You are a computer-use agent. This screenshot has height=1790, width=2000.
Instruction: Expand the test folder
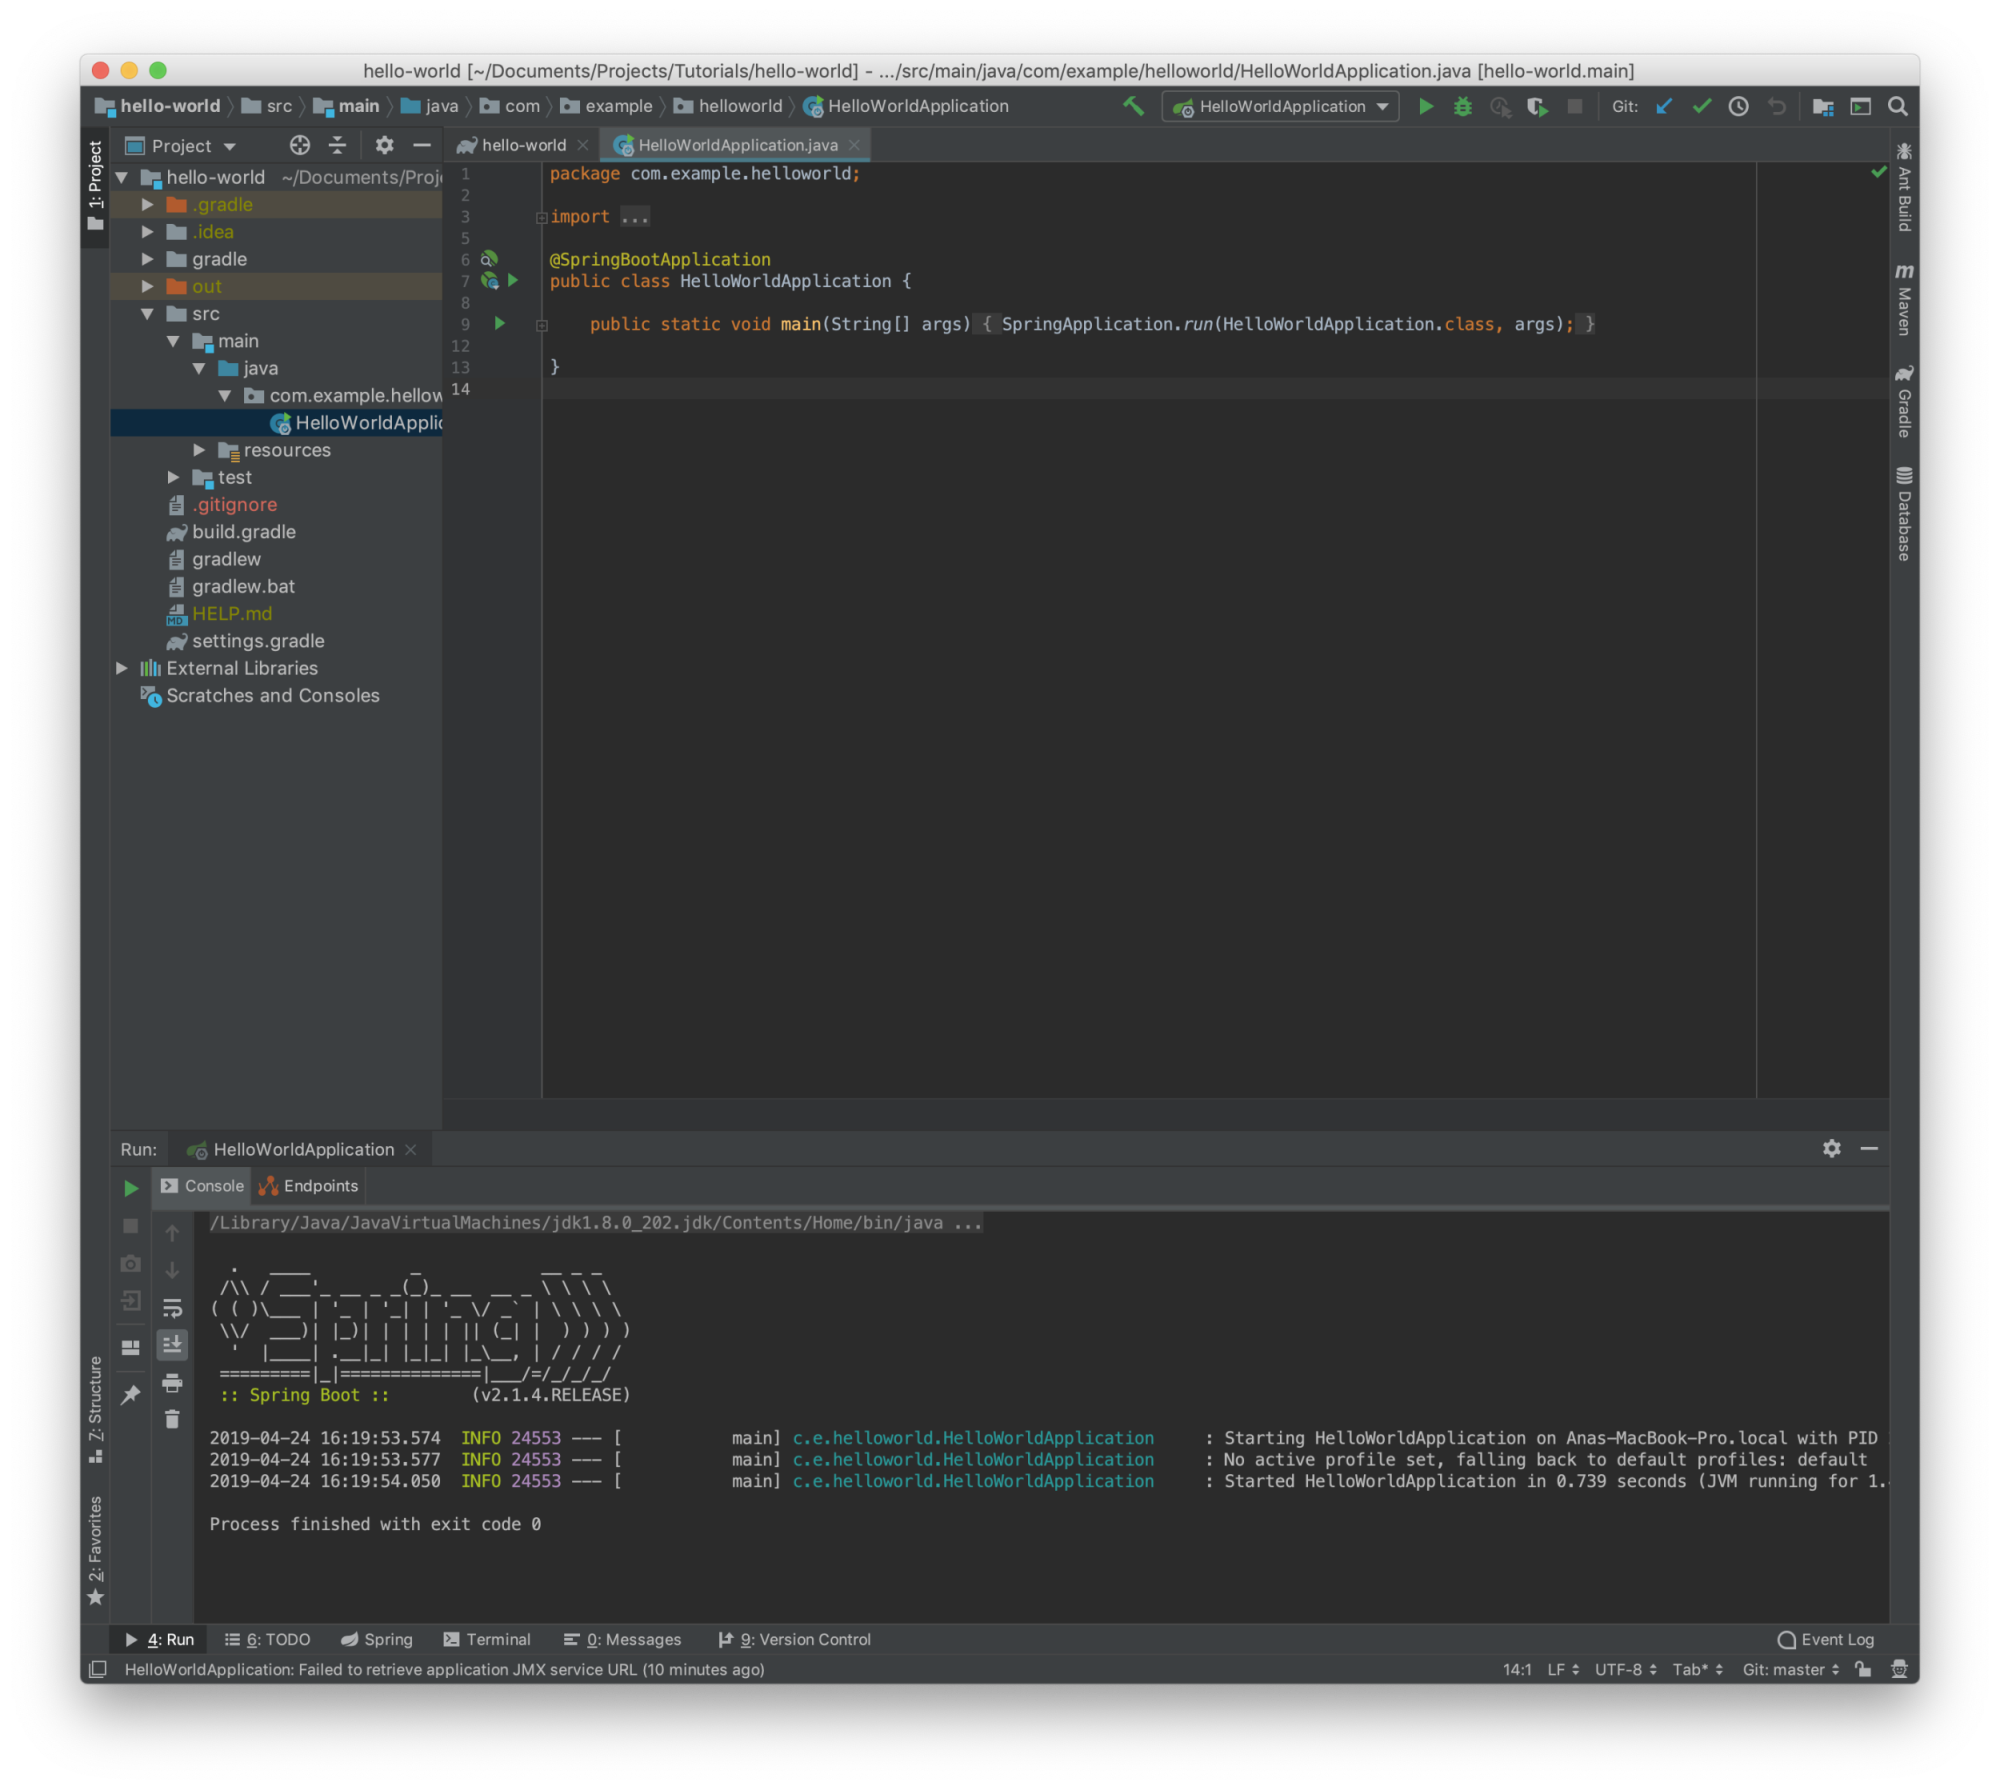[x=173, y=477]
